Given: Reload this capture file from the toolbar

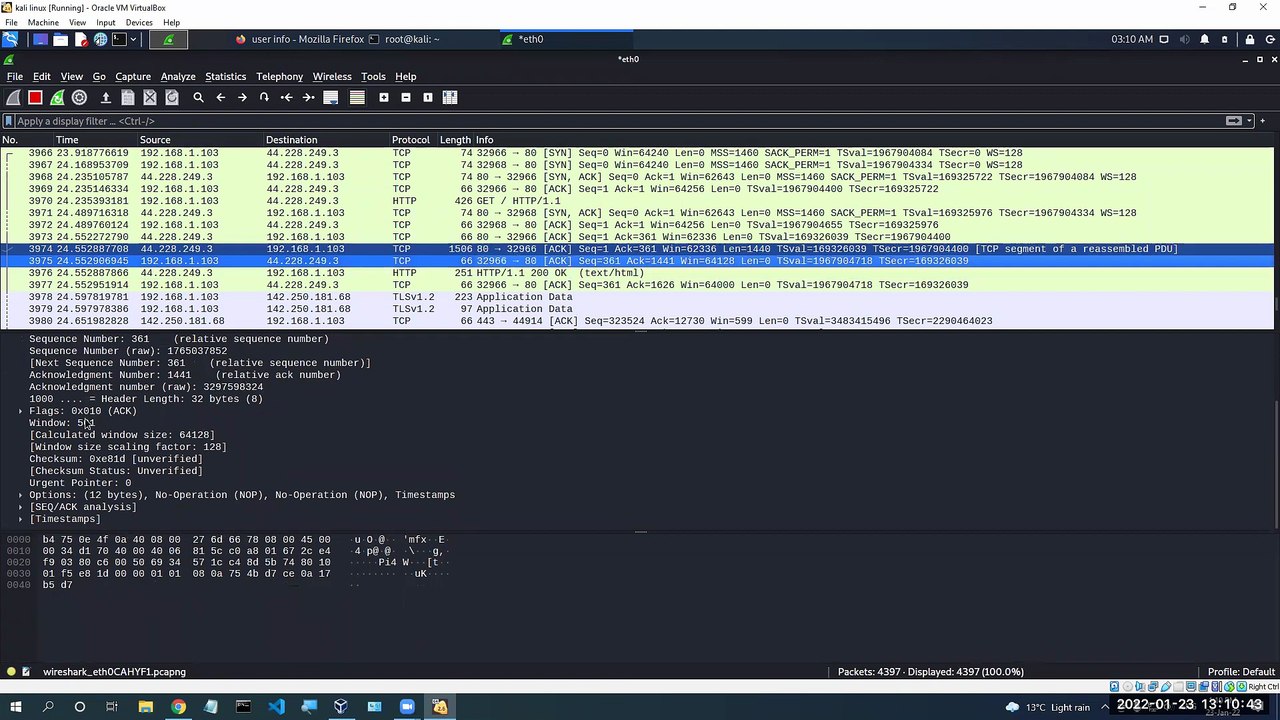Looking at the screenshot, I should pos(172,97).
